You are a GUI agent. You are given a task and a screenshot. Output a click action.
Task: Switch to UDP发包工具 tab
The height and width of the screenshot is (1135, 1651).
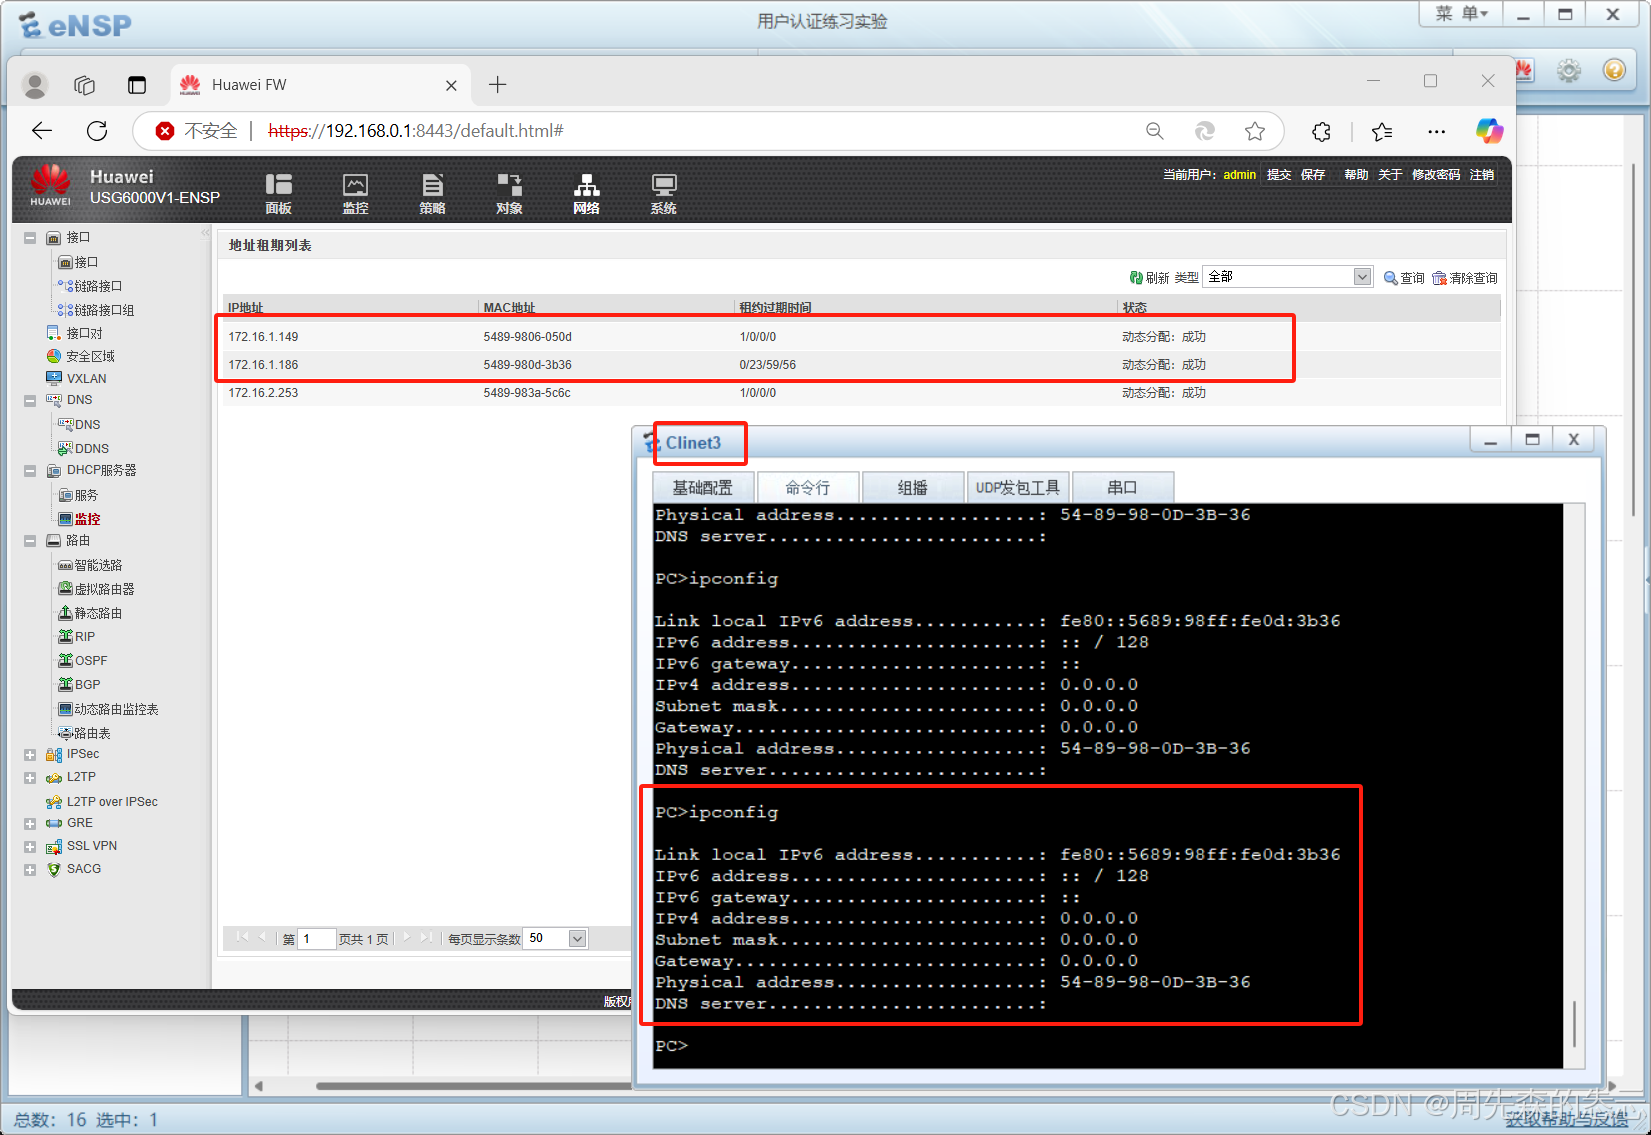1018,487
